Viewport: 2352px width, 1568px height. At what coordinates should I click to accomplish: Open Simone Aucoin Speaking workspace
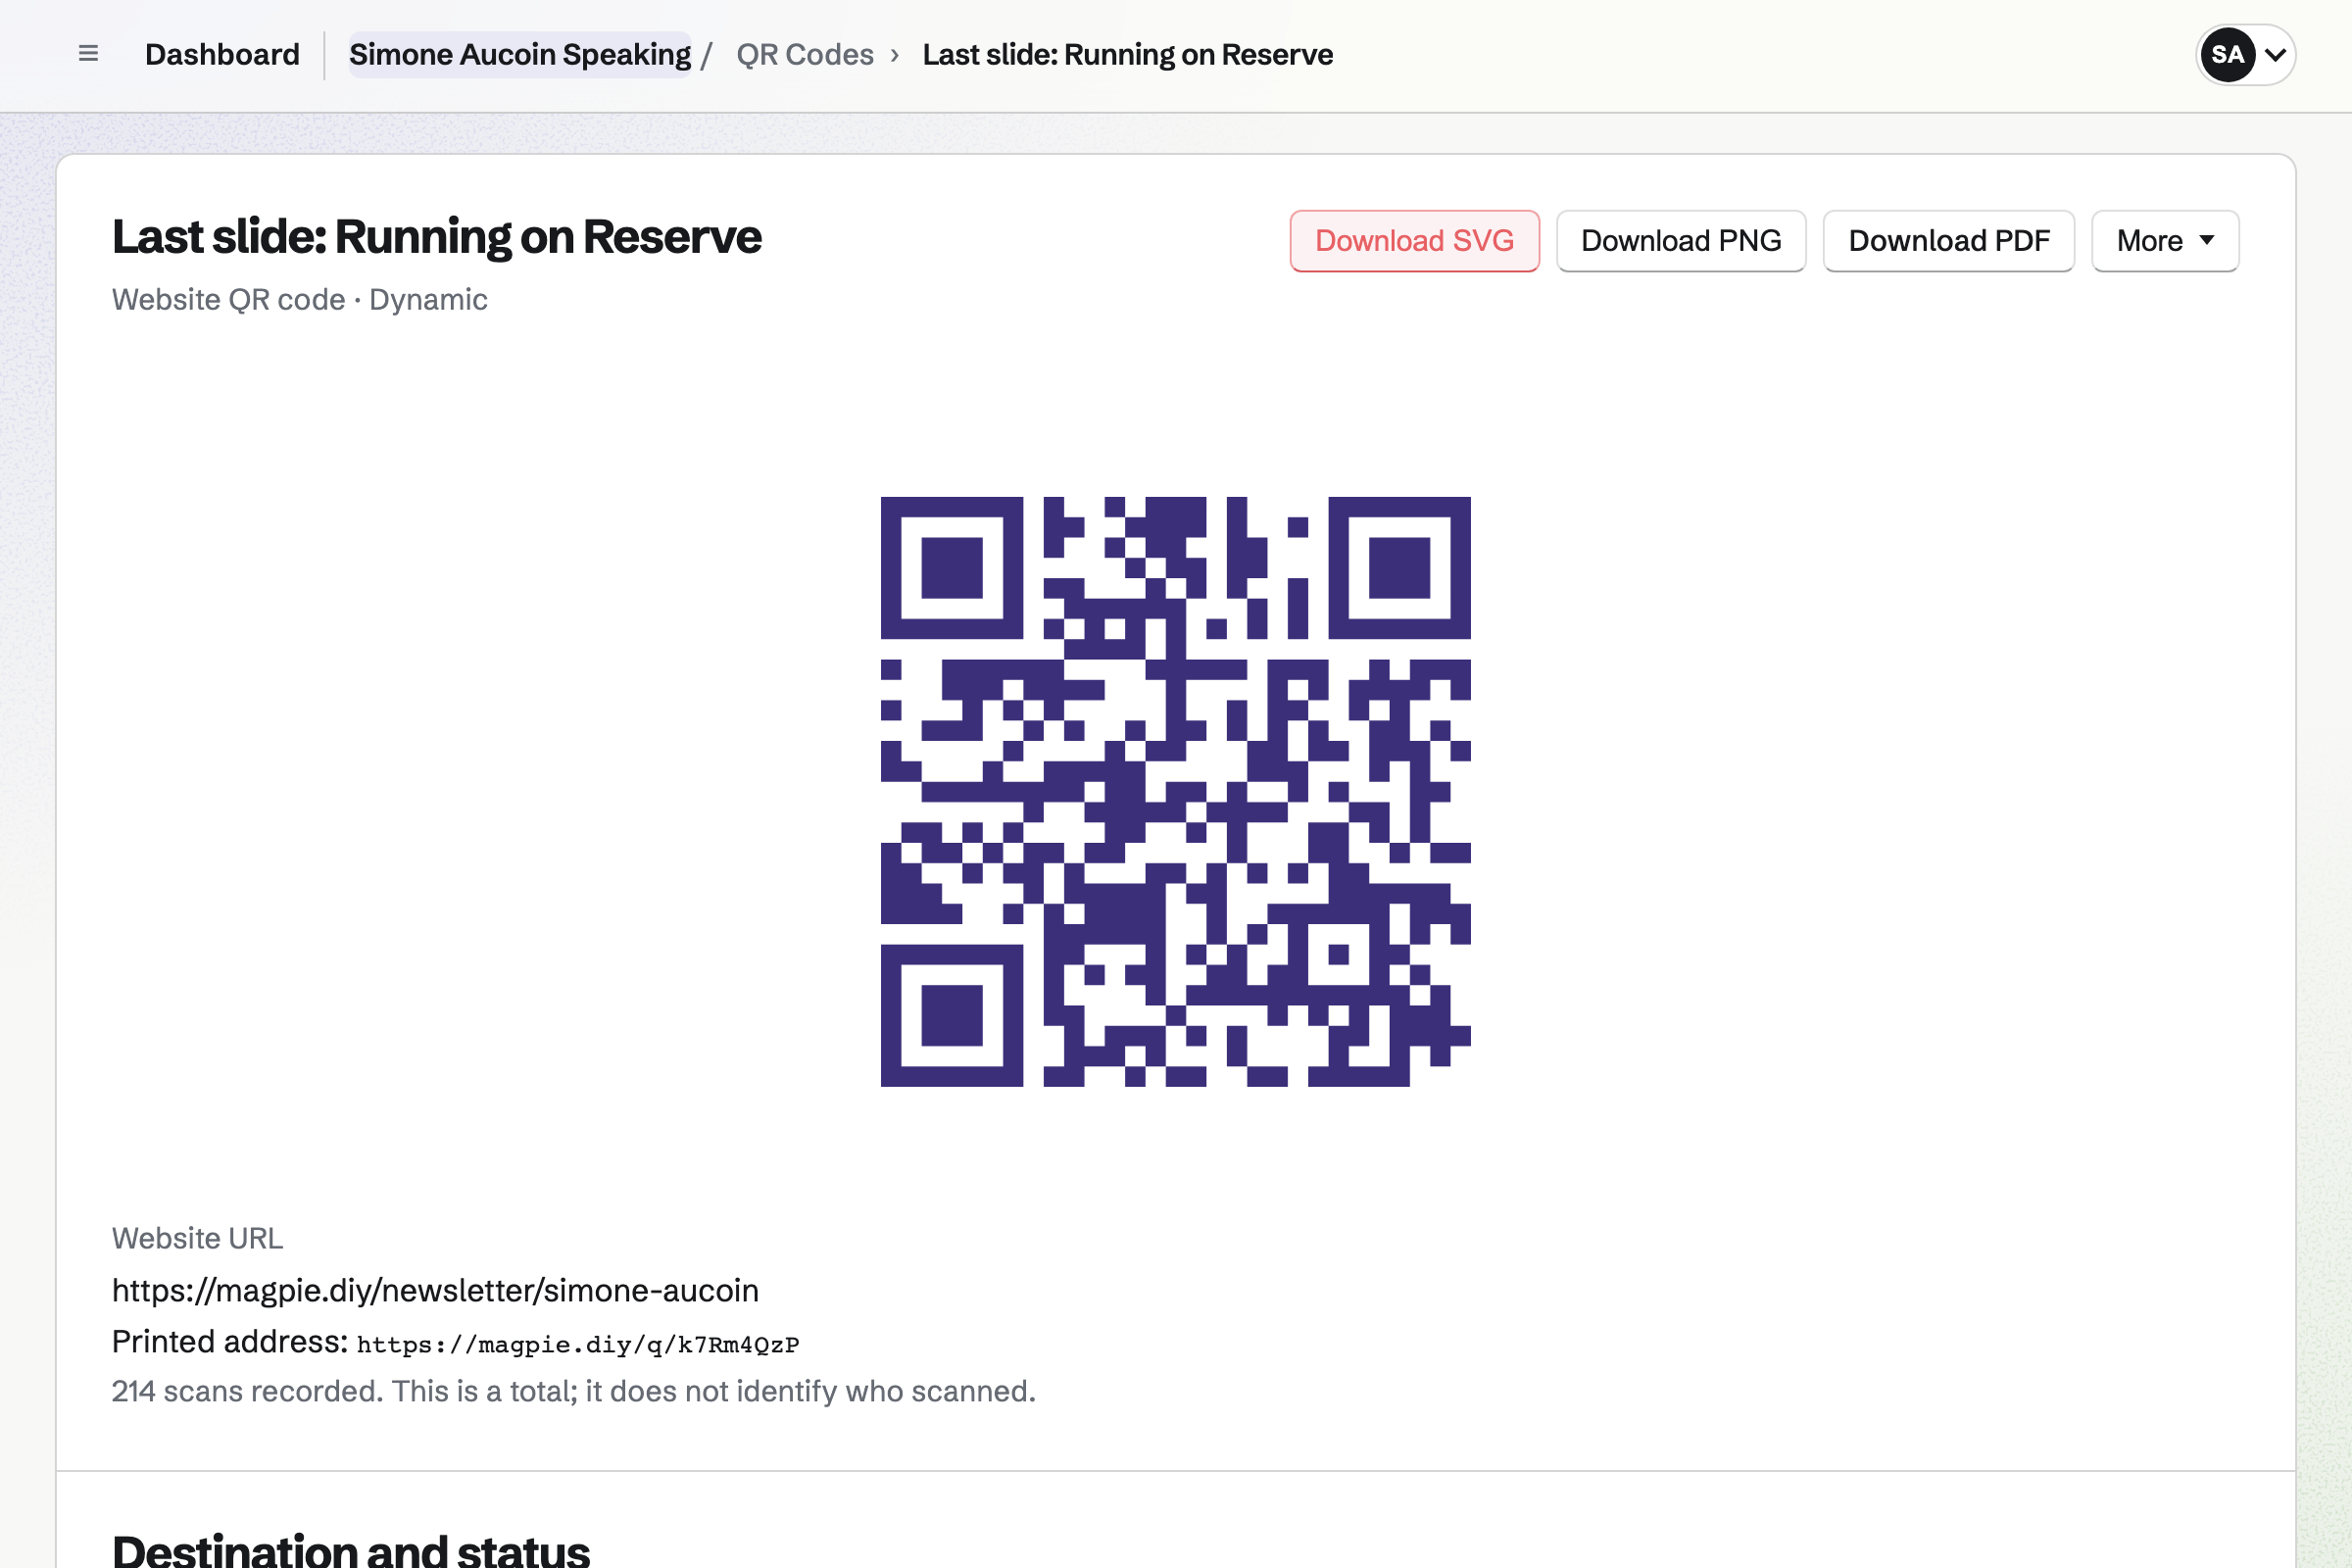click(520, 54)
